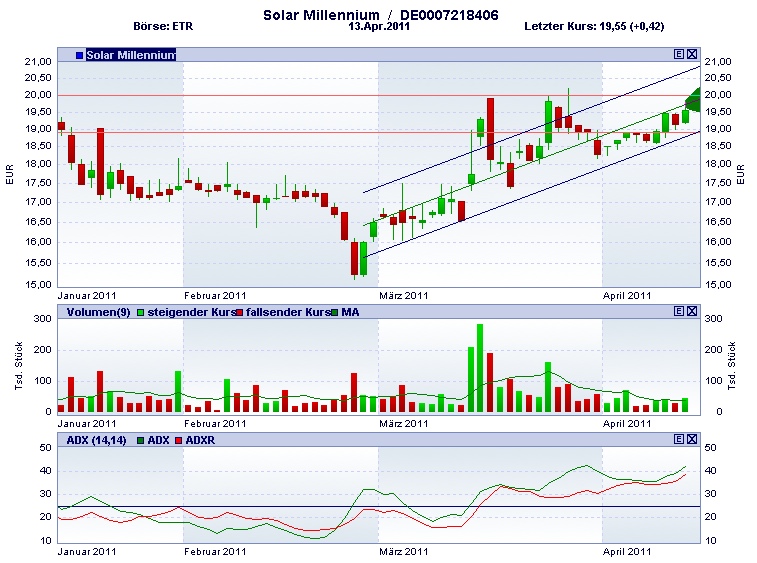Screen dimensions: 757x563
Task: Click the horizontal ADX threshold line at 25
Action: 379,507
